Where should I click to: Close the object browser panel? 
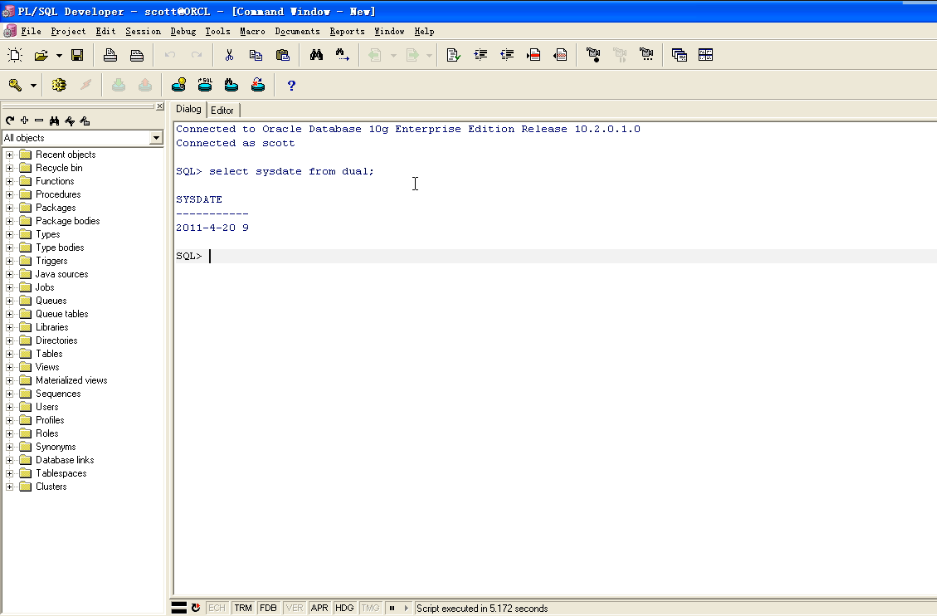[x=160, y=106]
